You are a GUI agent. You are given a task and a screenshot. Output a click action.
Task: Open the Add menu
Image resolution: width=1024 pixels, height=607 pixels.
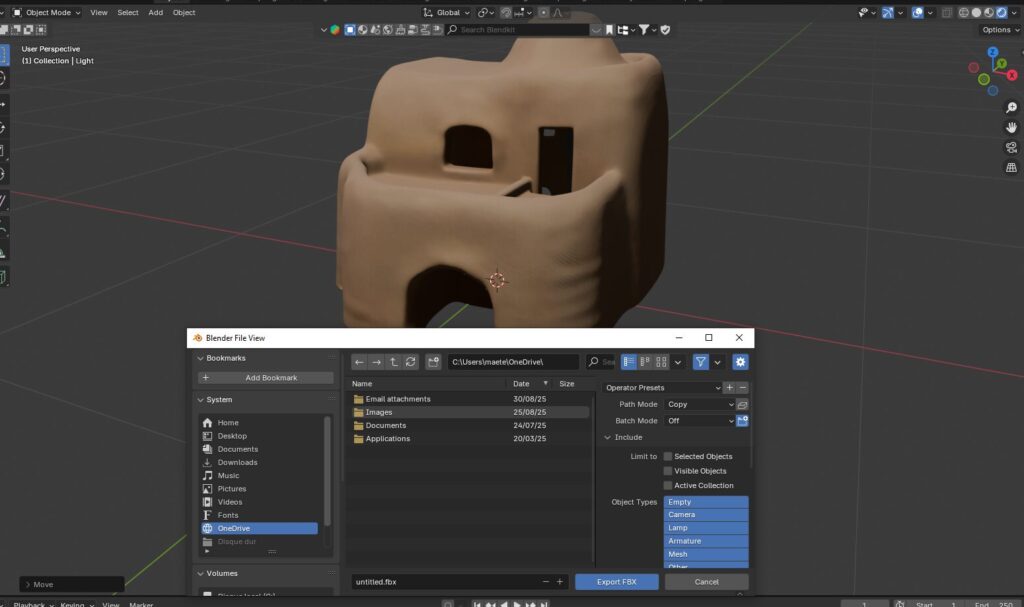pyautogui.click(x=155, y=12)
